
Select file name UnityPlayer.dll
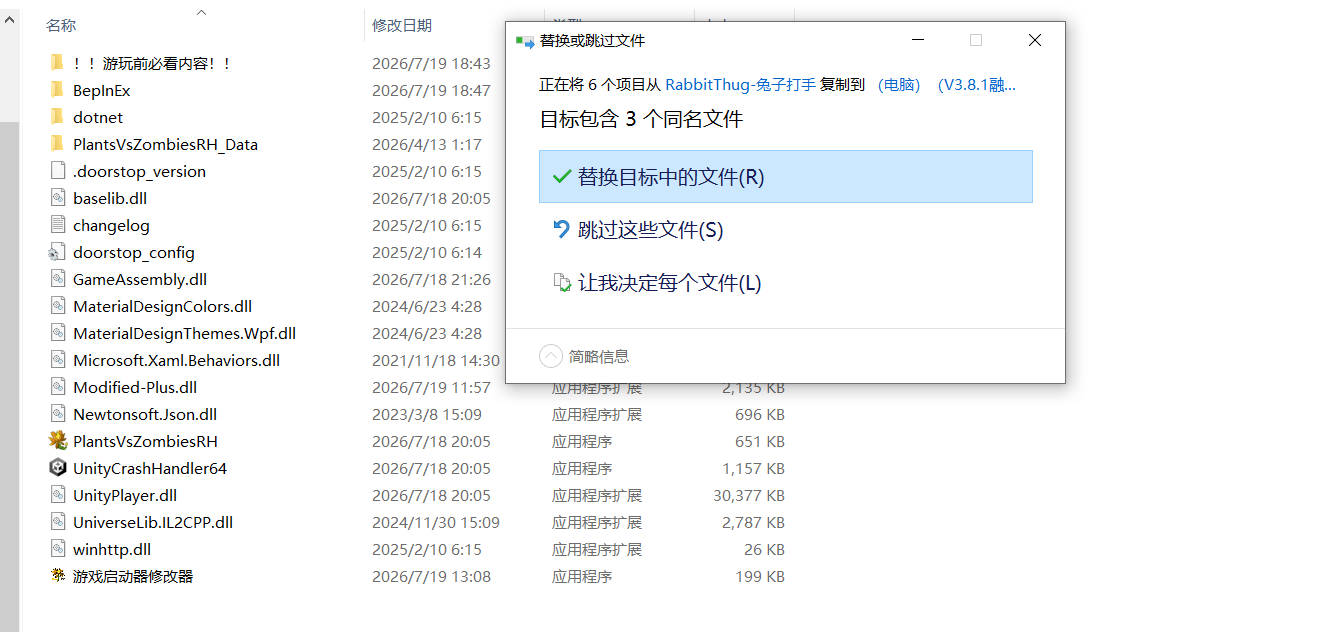pos(125,495)
